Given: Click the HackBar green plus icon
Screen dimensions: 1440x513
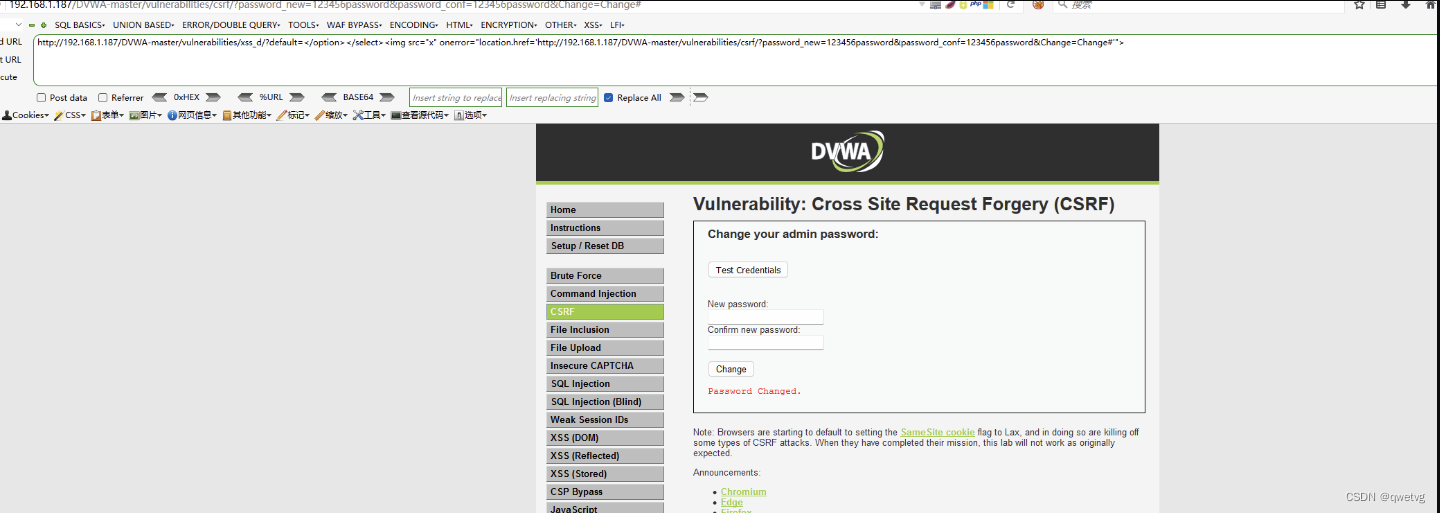Looking at the screenshot, I should pos(43,24).
